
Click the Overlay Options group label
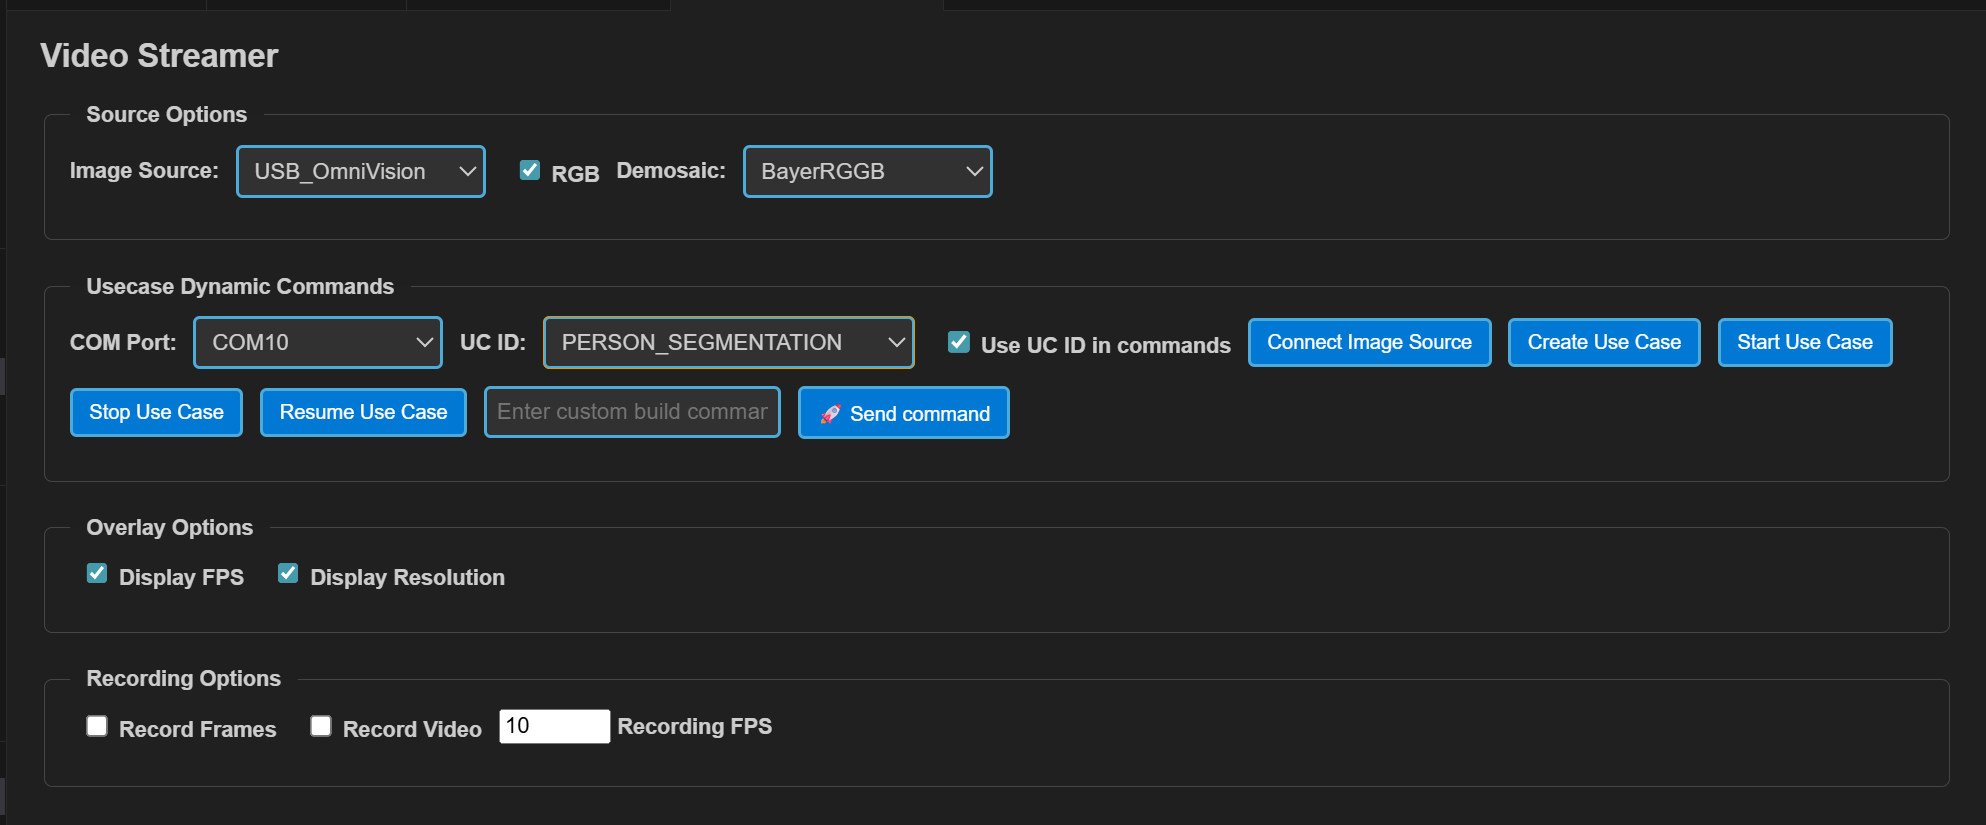pyautogui.click(x=169, y=527)
